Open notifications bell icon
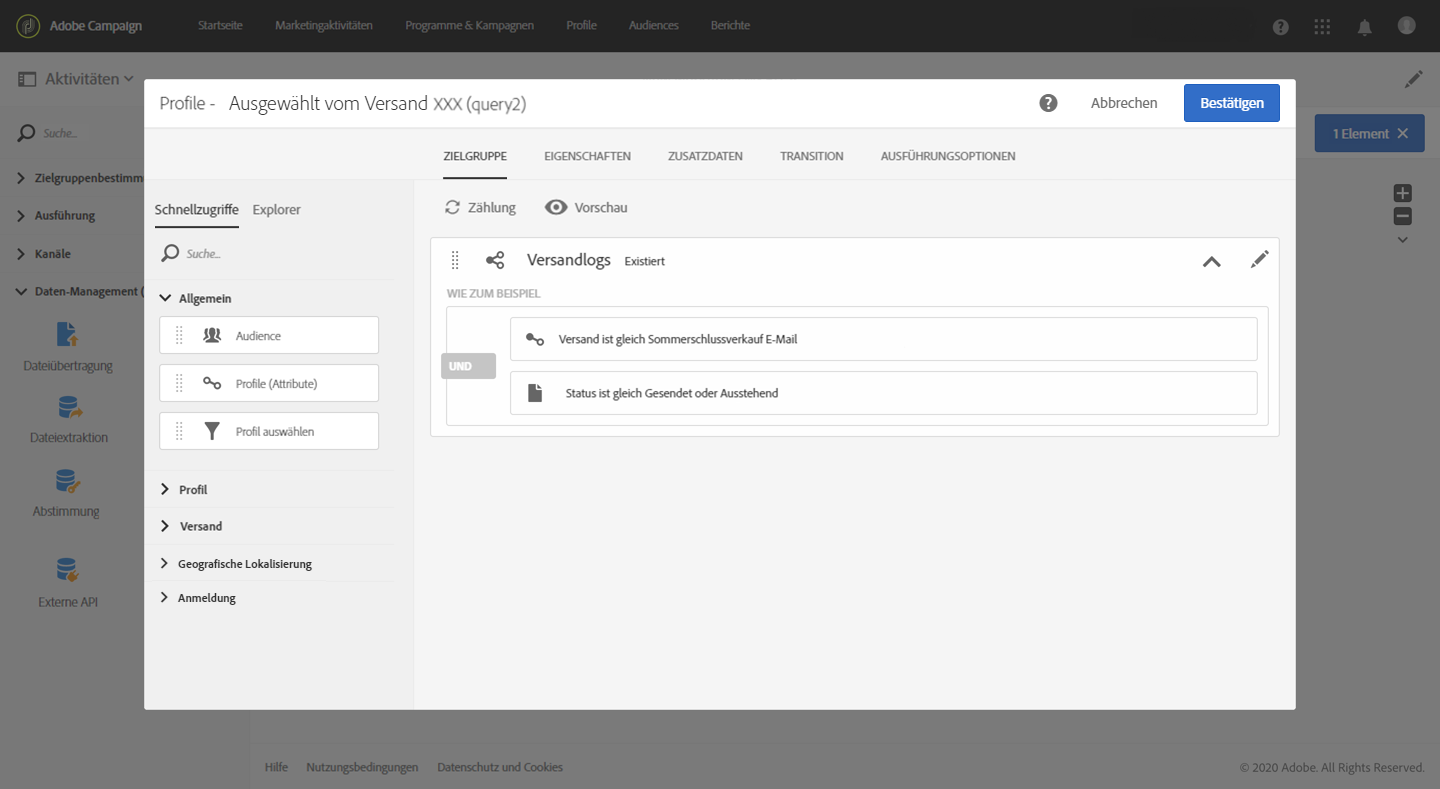 (1365, 27)
